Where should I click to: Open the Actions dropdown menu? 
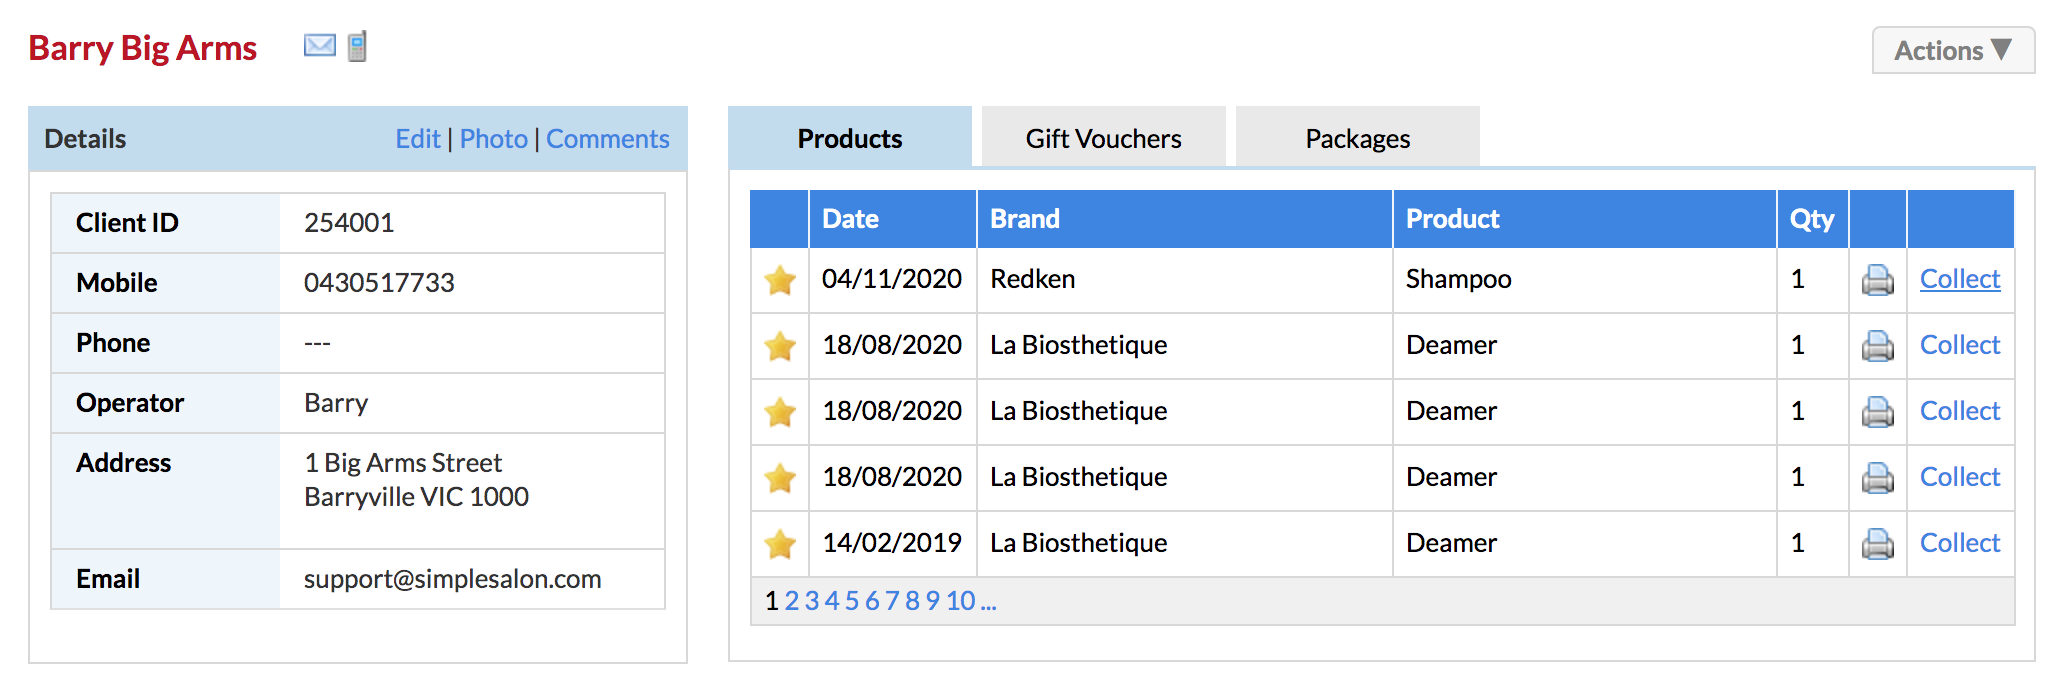1953,50
